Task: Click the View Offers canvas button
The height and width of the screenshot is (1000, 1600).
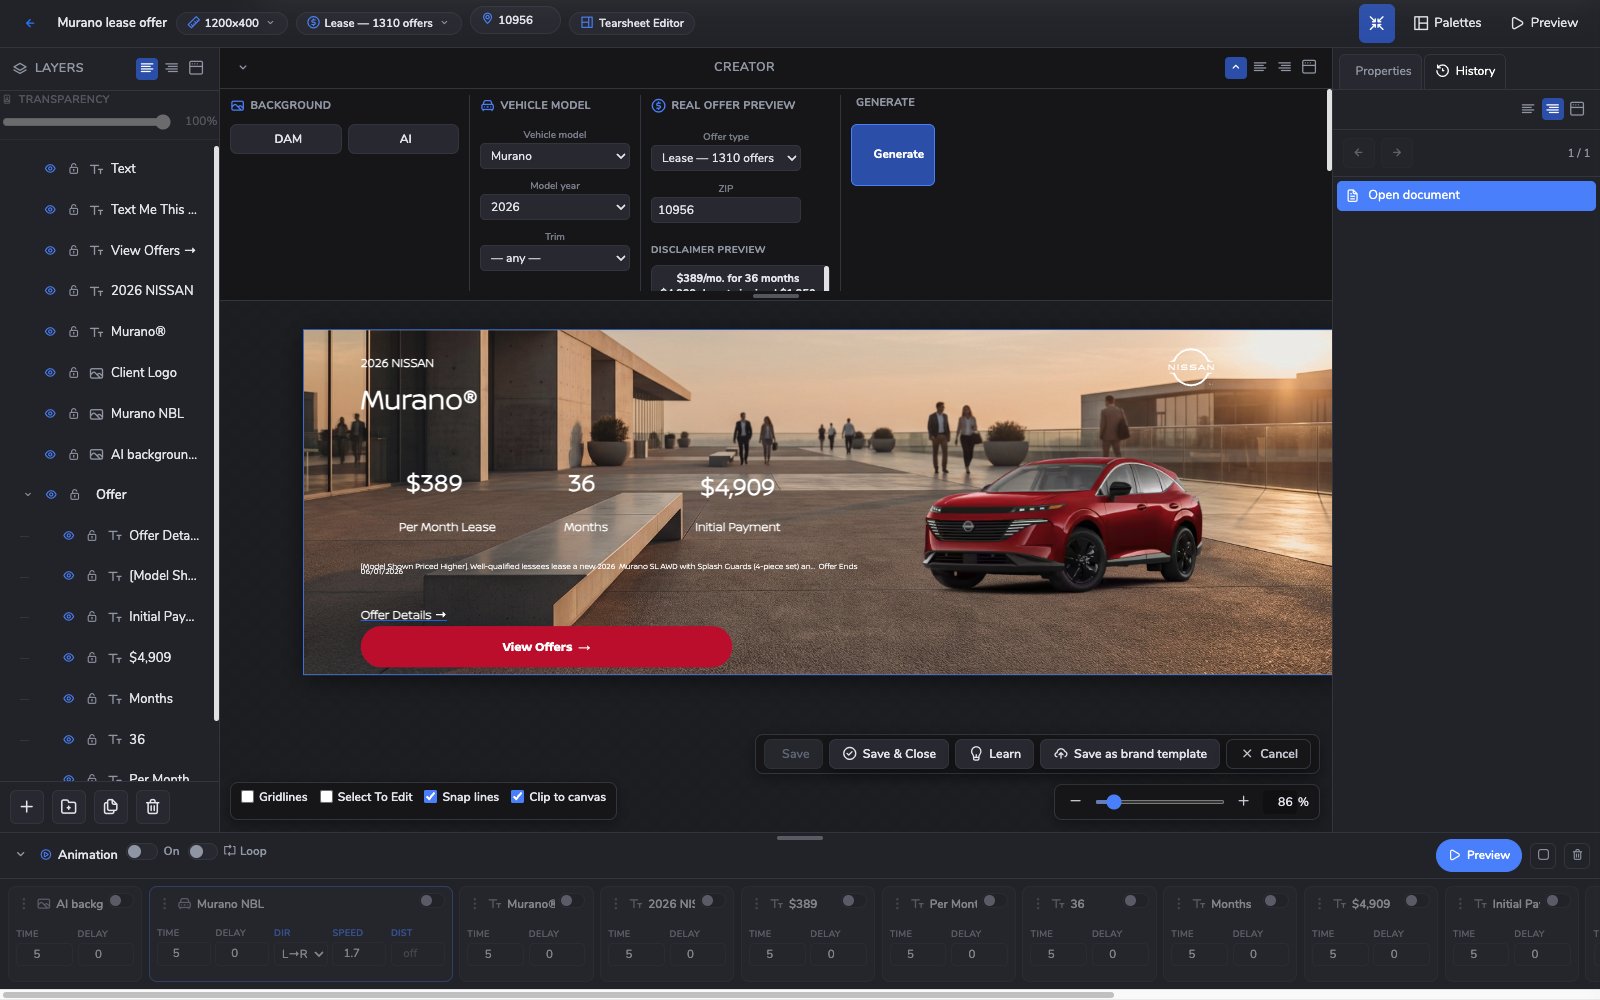Action: [546, 647]
